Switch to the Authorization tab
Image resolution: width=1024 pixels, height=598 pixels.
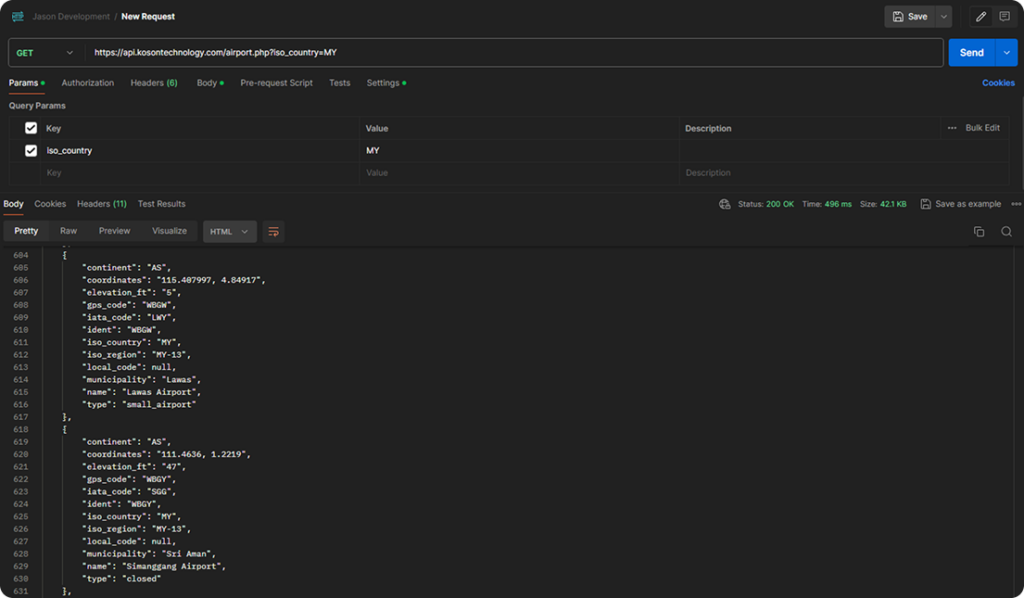(88, 83)
